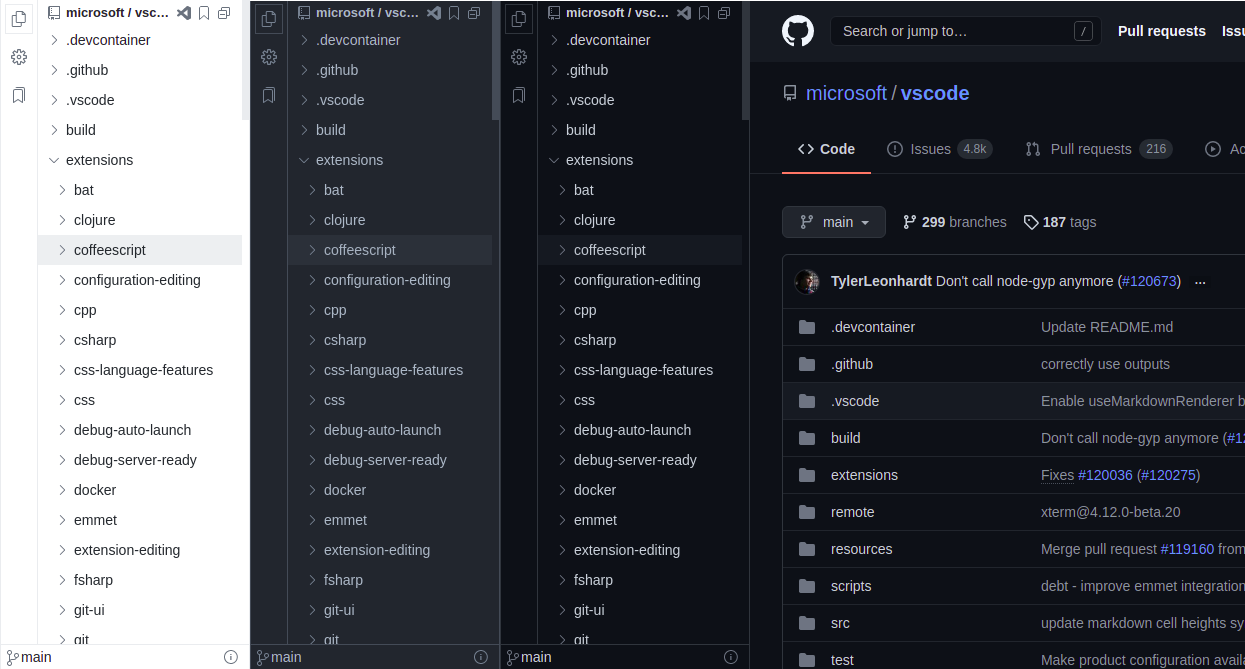The height and width of the screenshot is (669, 1245).
Task: View the 187 tags link
Action: [1060, 222]
